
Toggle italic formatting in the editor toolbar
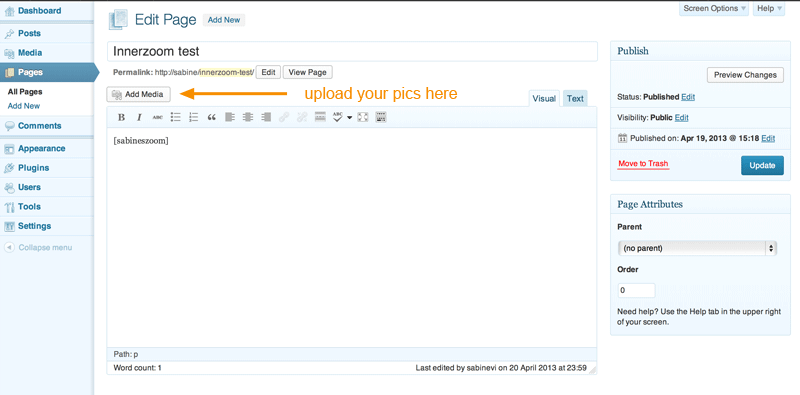point(139,117)
